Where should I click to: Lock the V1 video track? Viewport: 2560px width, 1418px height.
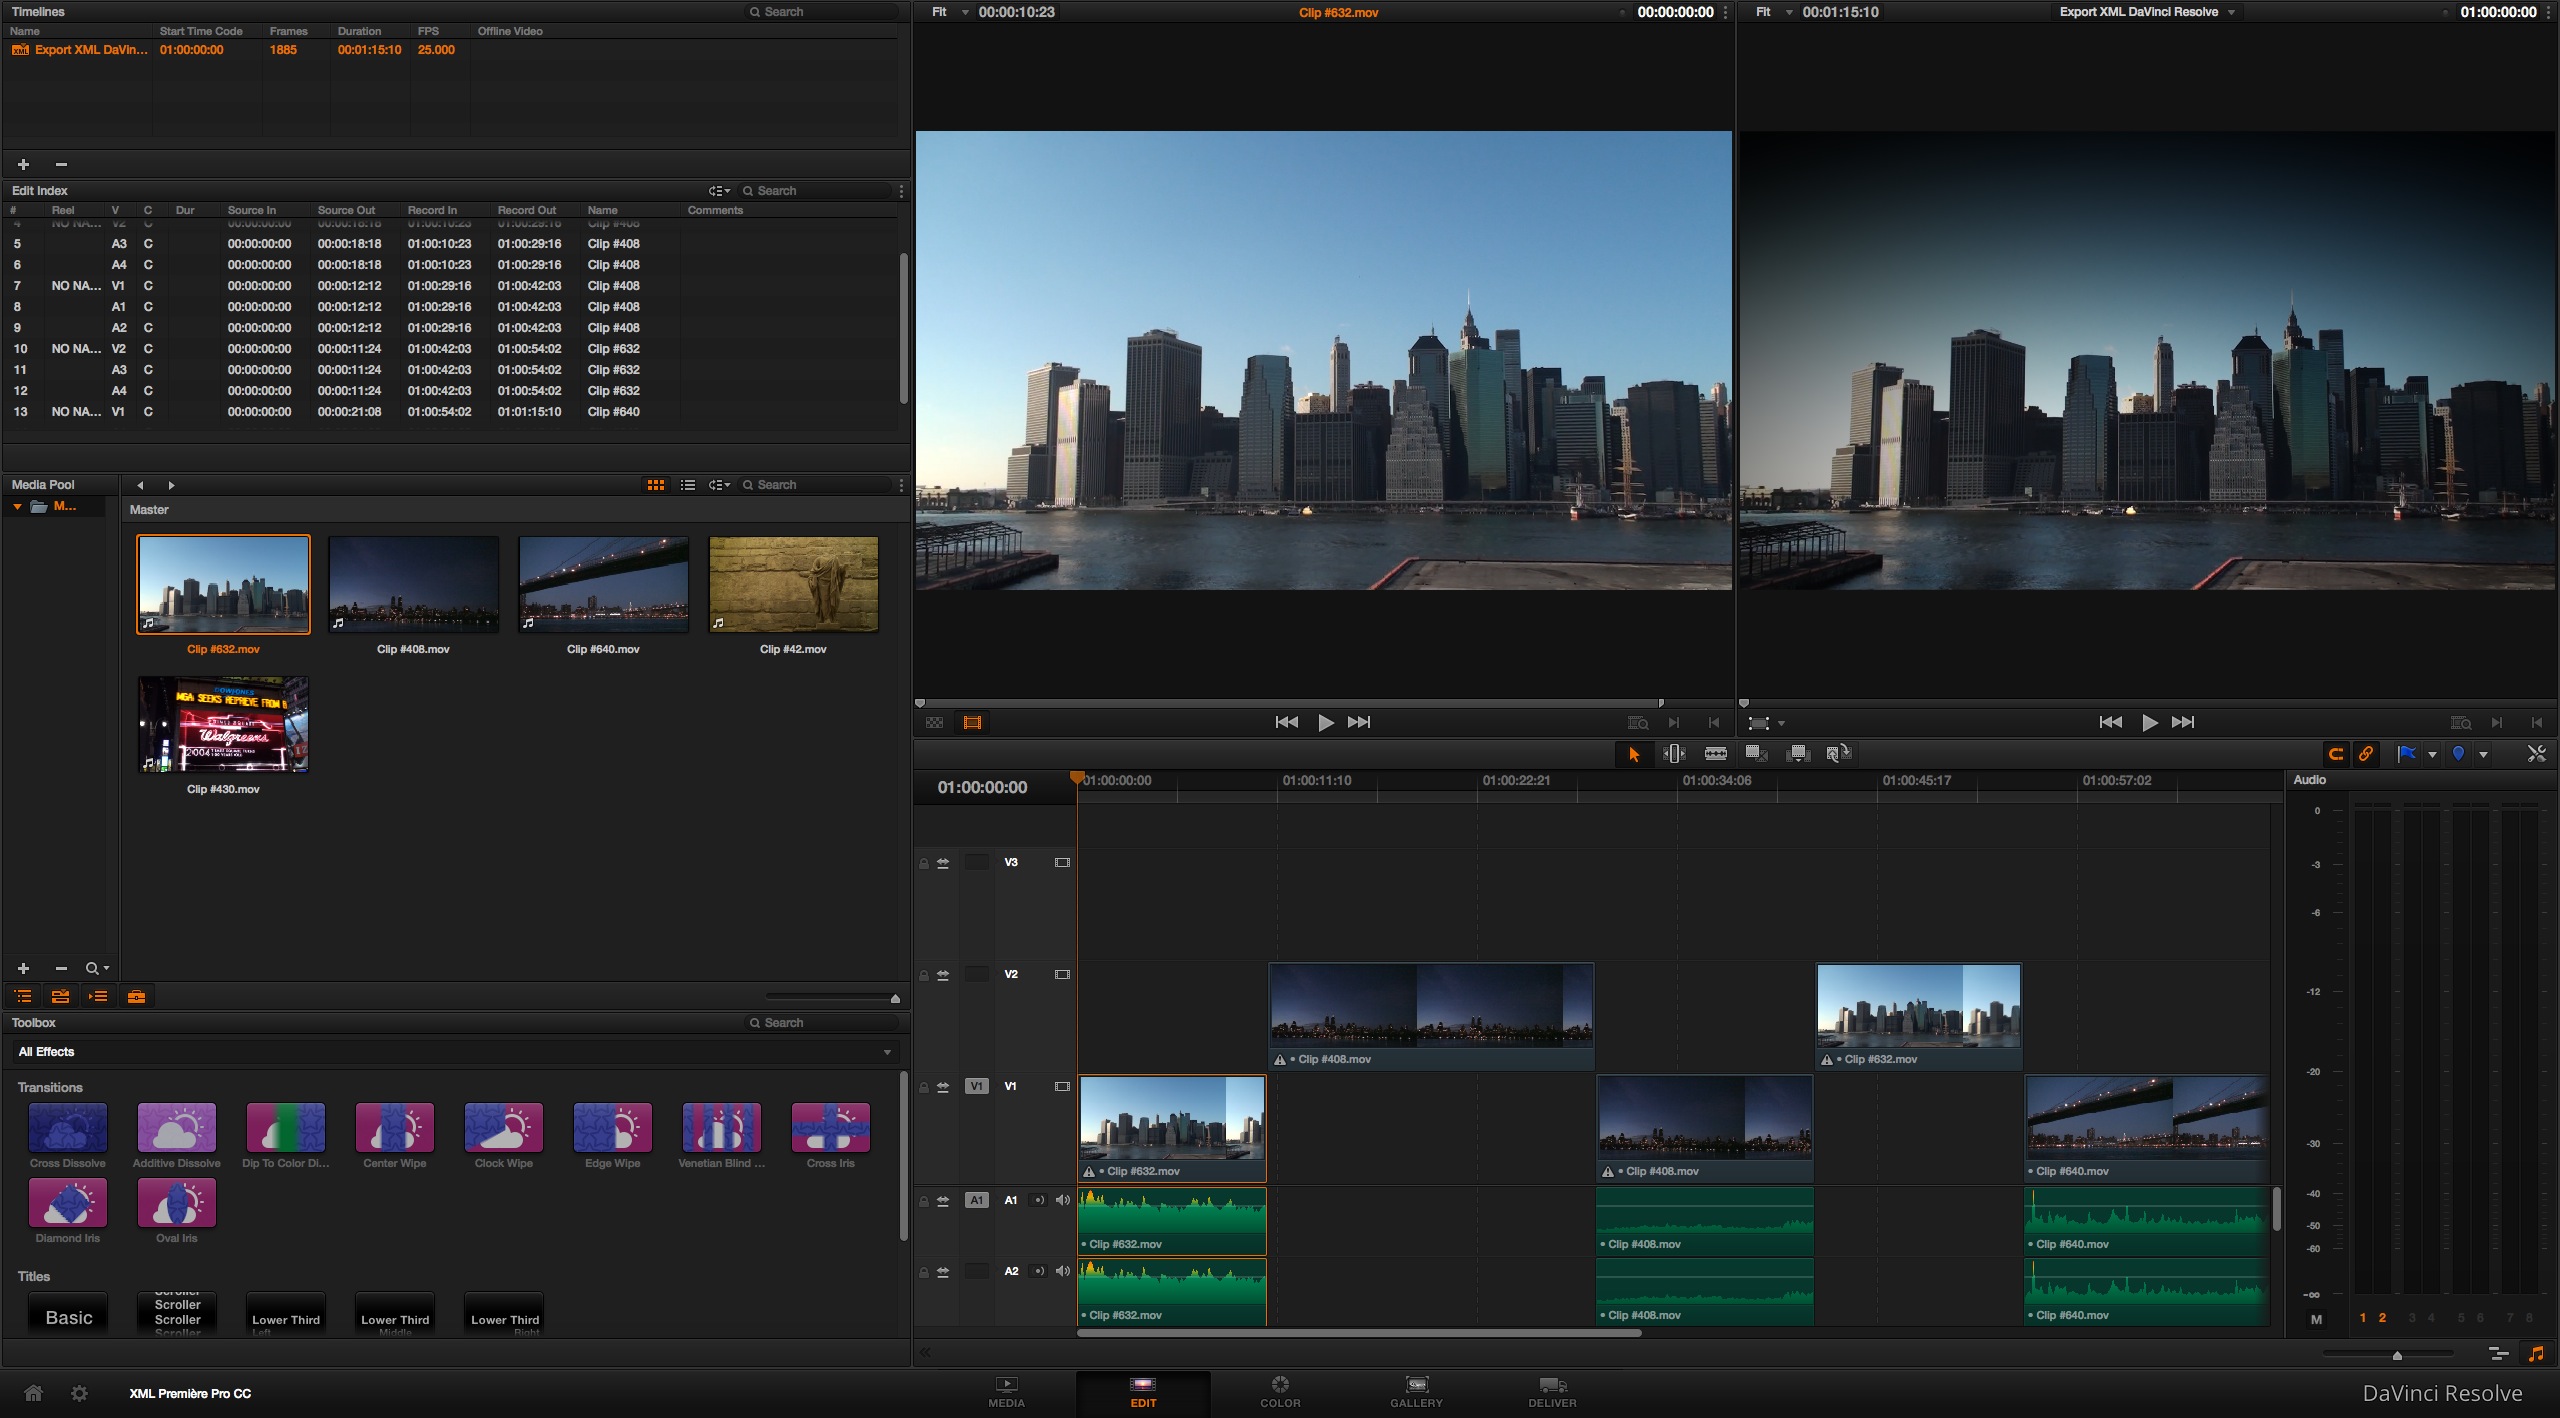(923, 1087)
